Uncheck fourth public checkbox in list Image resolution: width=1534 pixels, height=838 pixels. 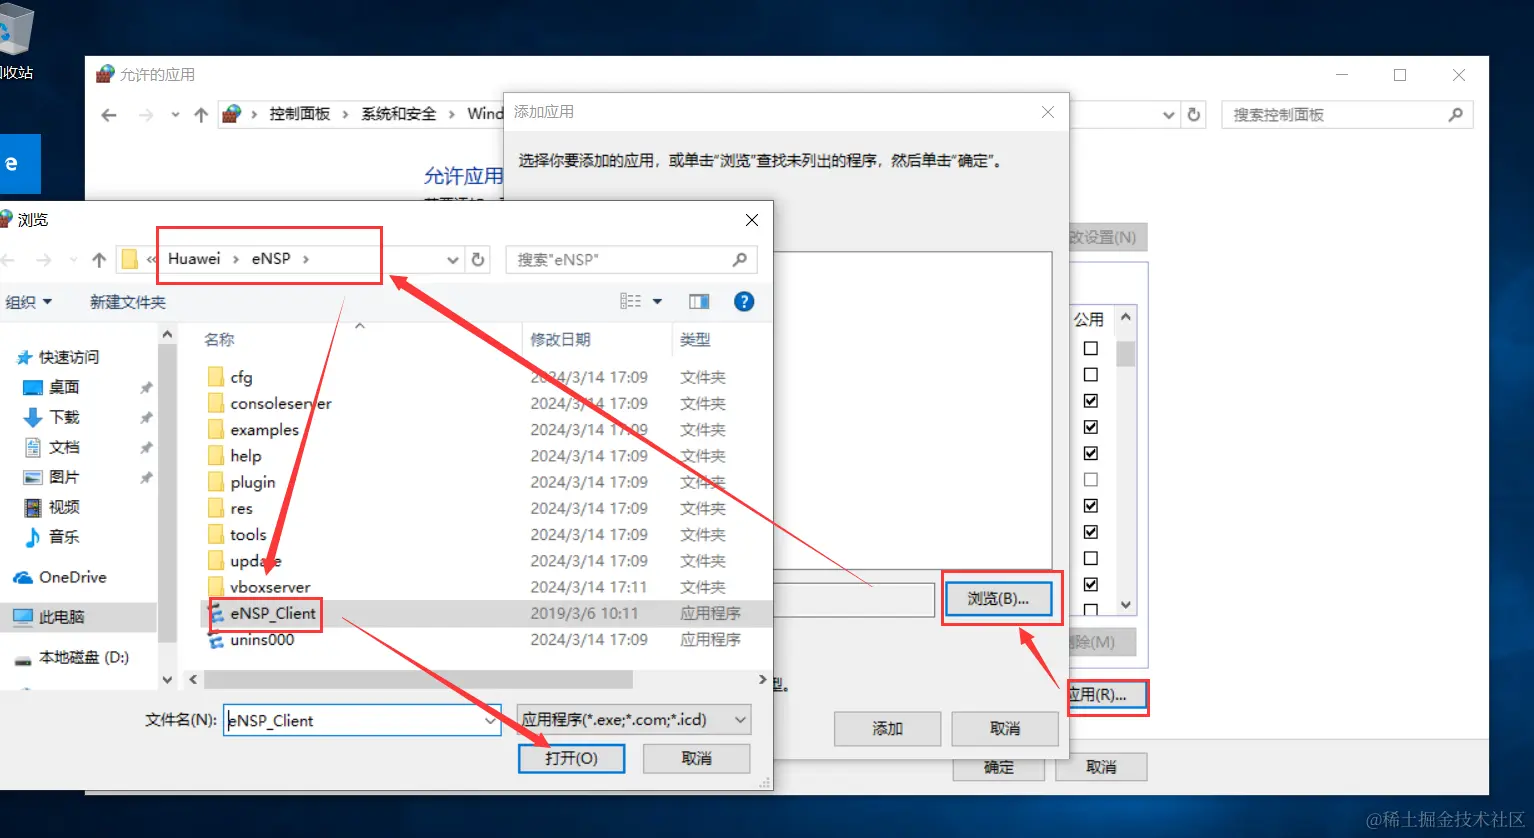coord(1091,427)
